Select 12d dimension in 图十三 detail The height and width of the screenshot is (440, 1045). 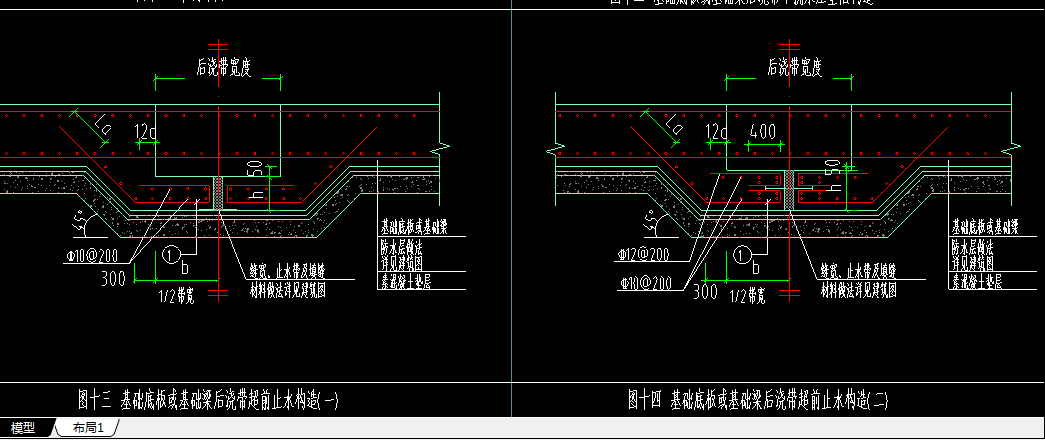coord(145,133)
